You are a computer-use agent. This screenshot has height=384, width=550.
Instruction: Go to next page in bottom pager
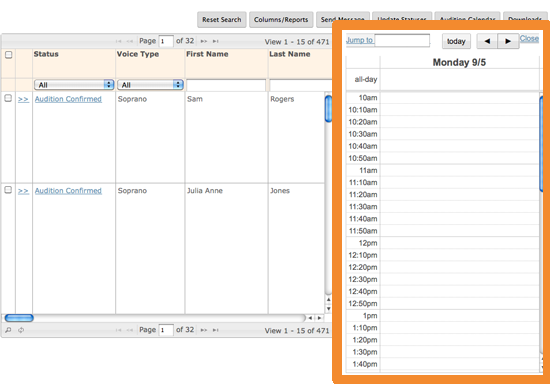[x=204, y=330]
